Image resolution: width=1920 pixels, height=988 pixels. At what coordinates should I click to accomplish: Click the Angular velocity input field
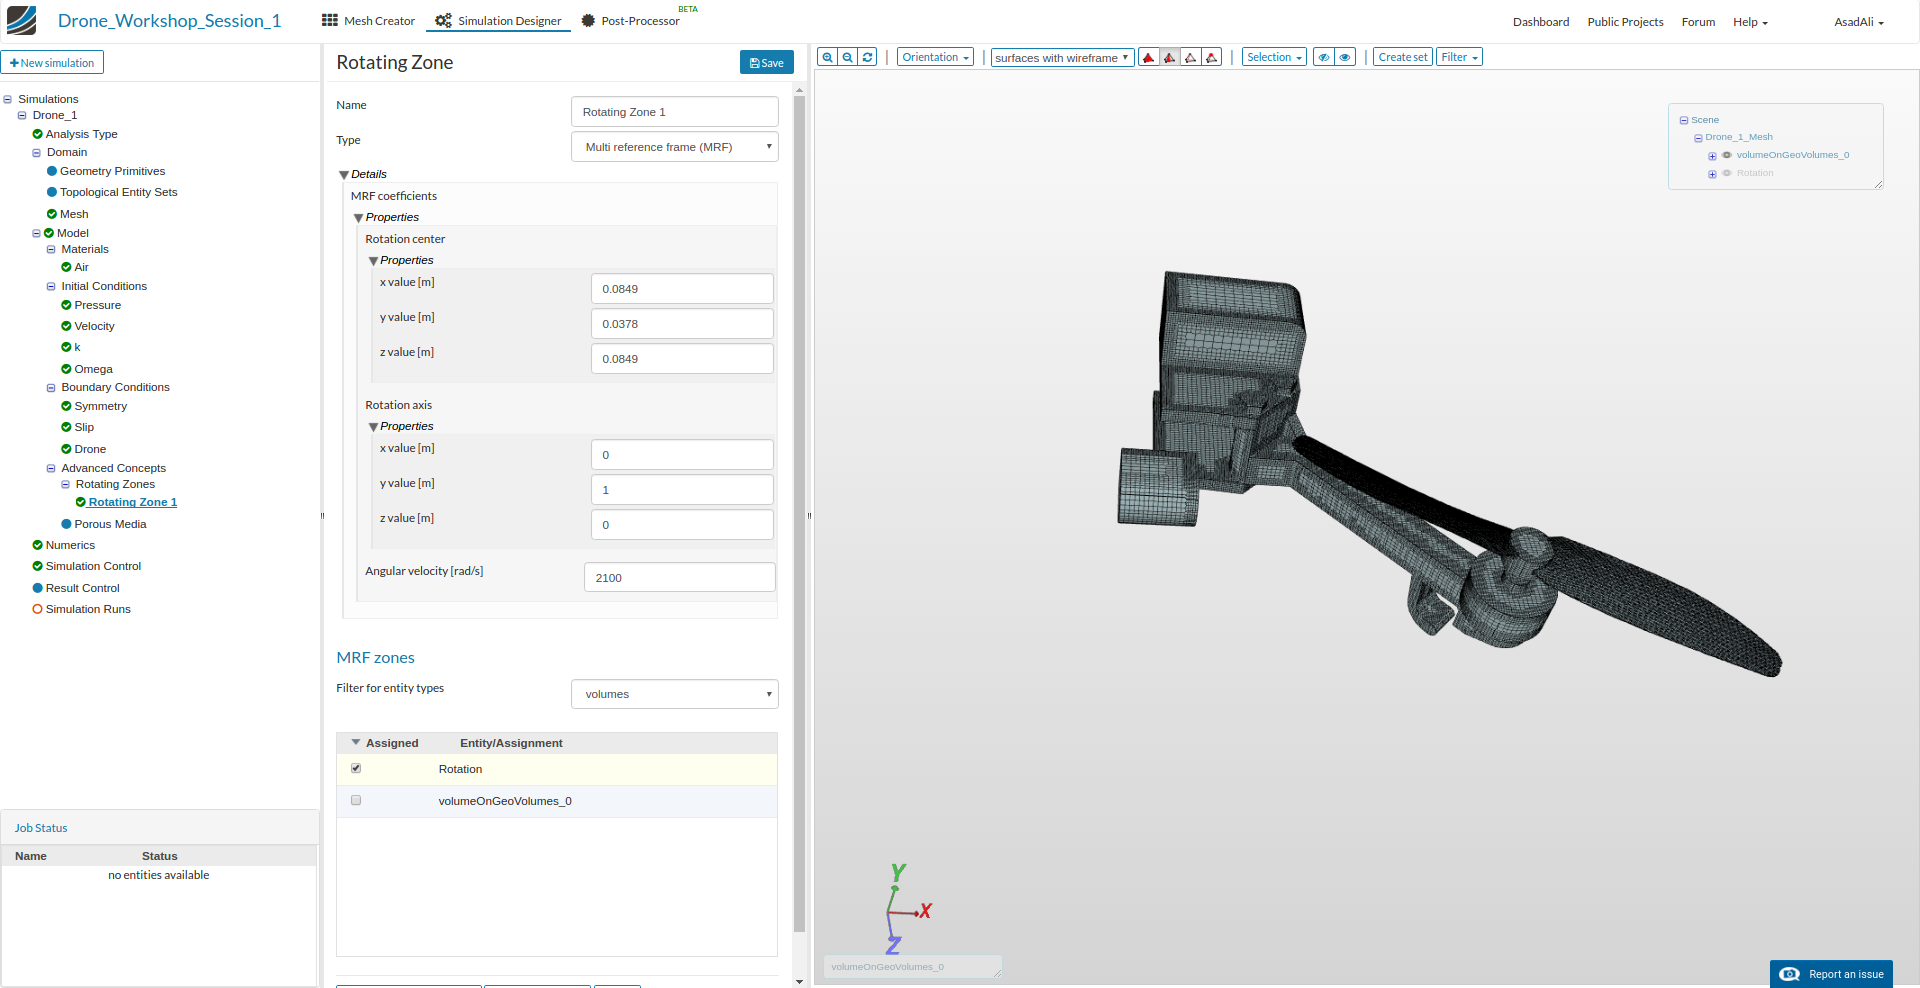click(x=679, y=578)
